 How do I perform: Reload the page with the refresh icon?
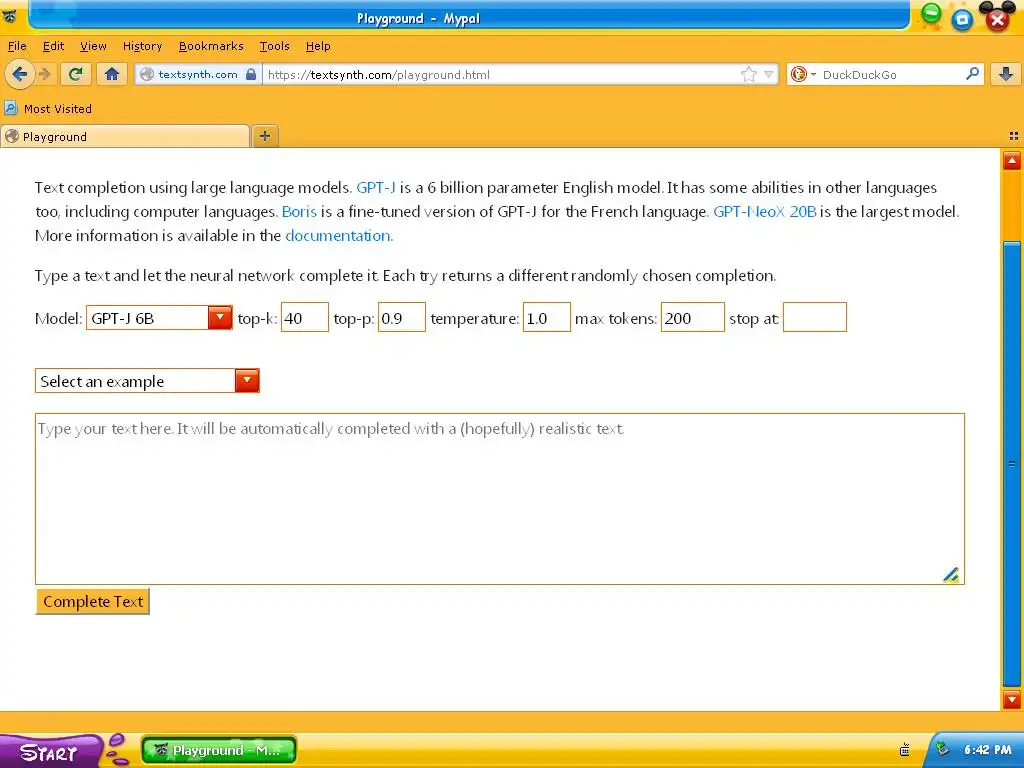76,74
